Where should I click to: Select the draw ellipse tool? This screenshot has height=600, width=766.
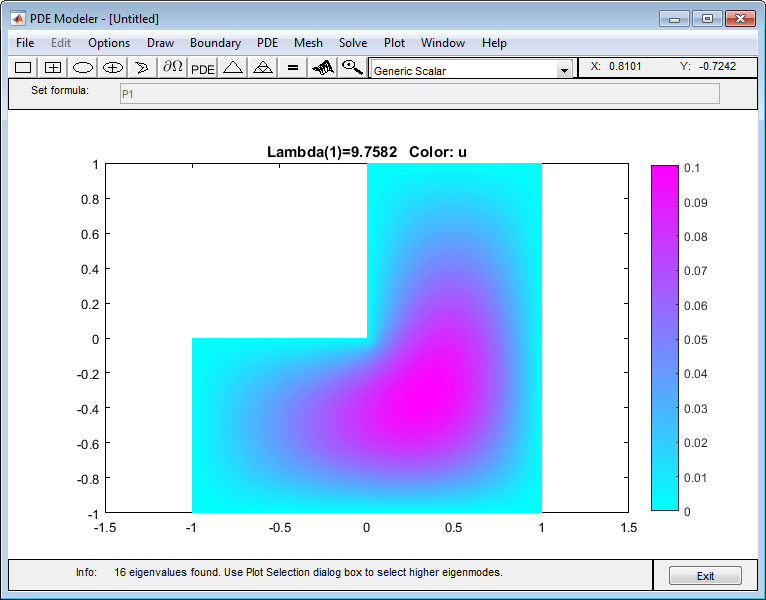point(83,67)
